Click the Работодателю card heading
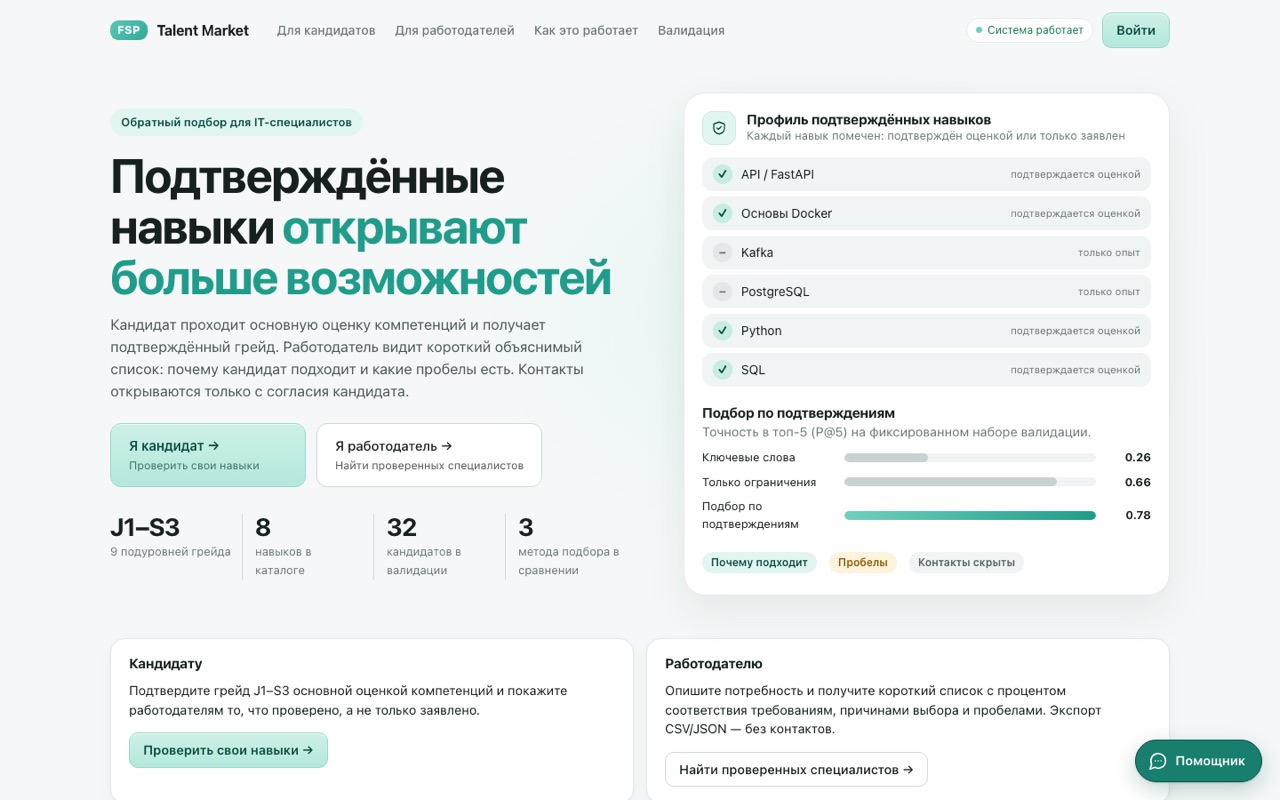The height and width of the screenshot is (800, 1280). click(714, 663)
